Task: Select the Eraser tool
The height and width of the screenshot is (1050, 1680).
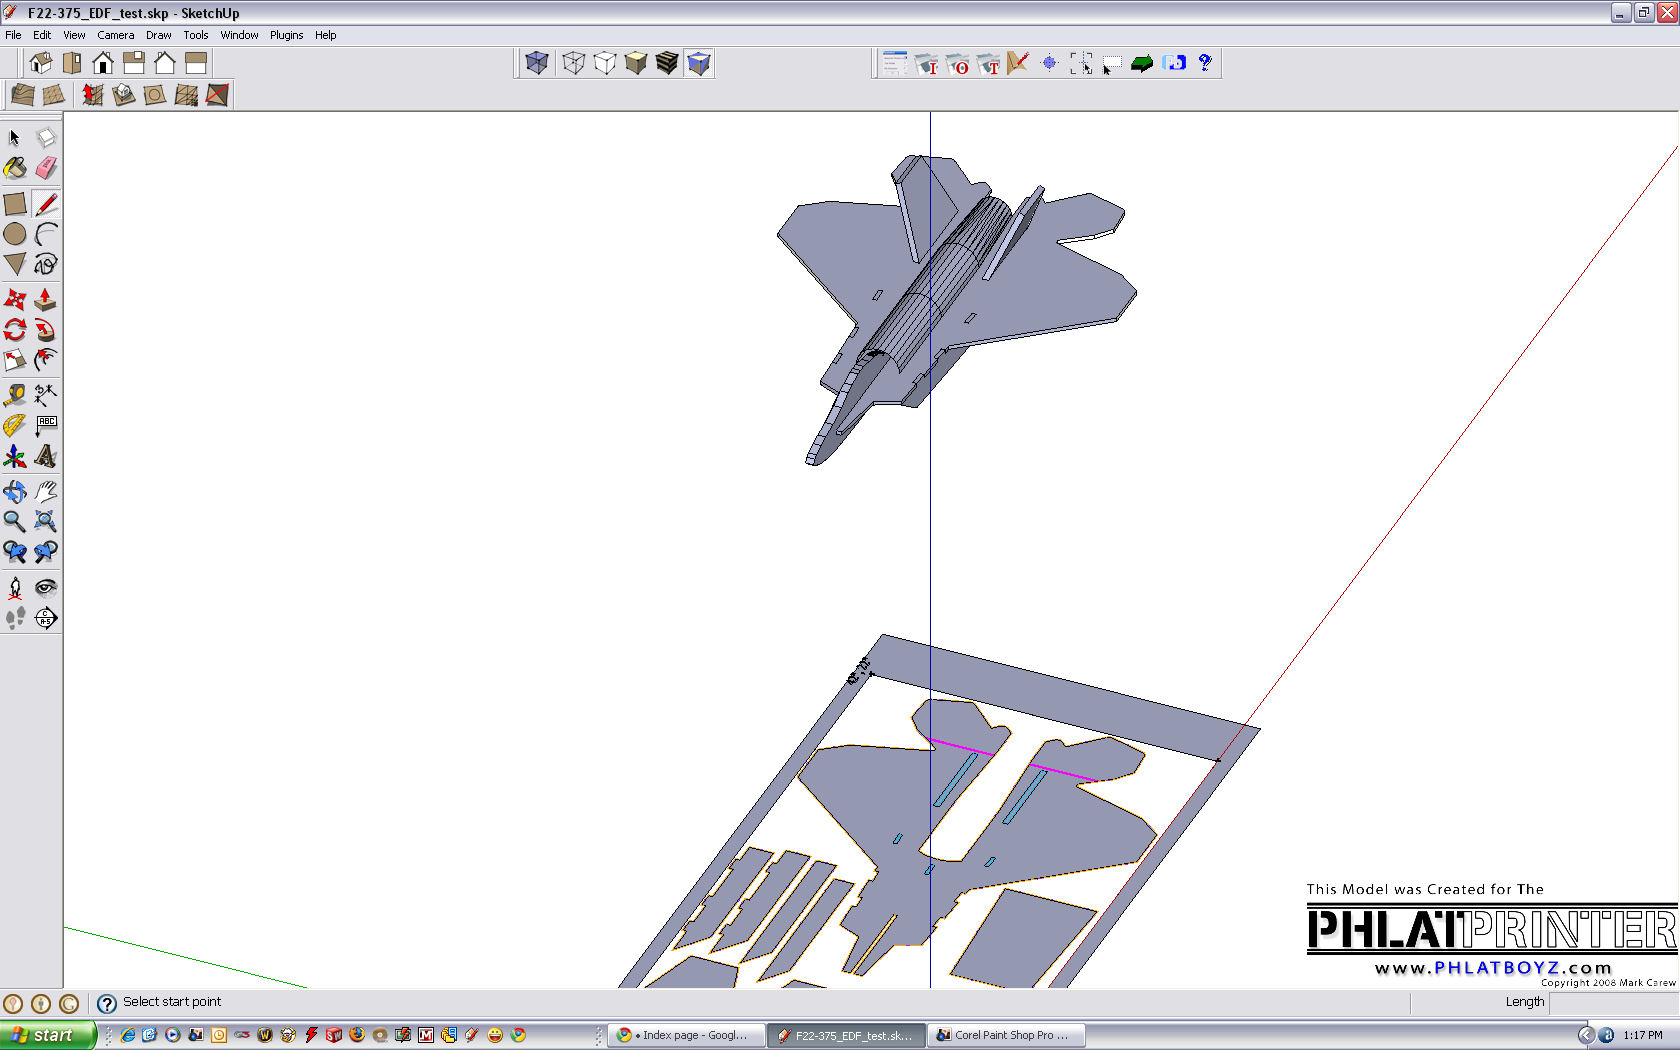Action: [46, 168]
